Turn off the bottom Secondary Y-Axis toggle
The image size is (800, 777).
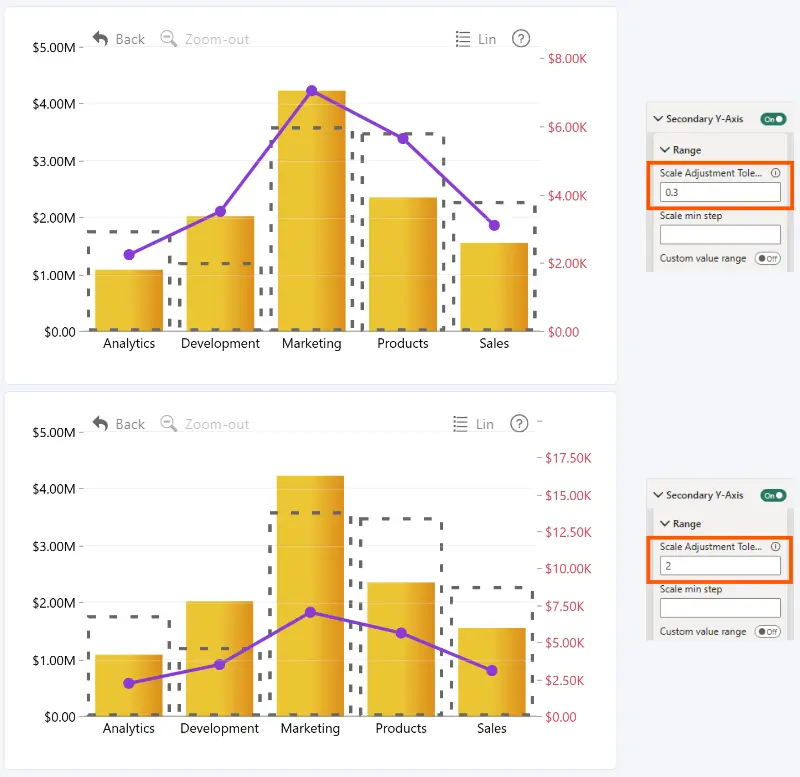click(773, 495)
